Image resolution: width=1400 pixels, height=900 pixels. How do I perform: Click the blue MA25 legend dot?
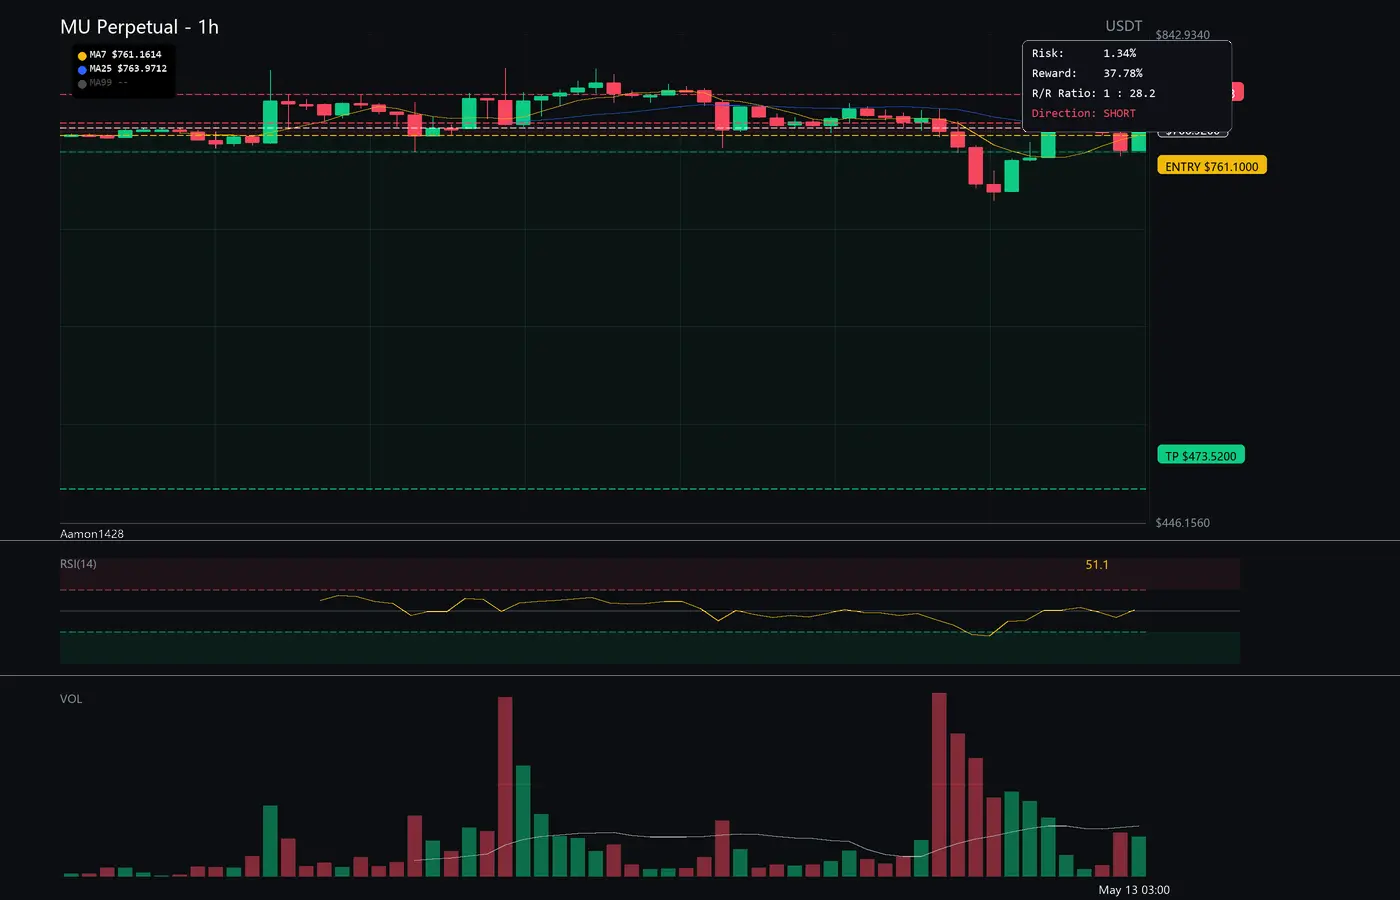click(x=82, y=70)
